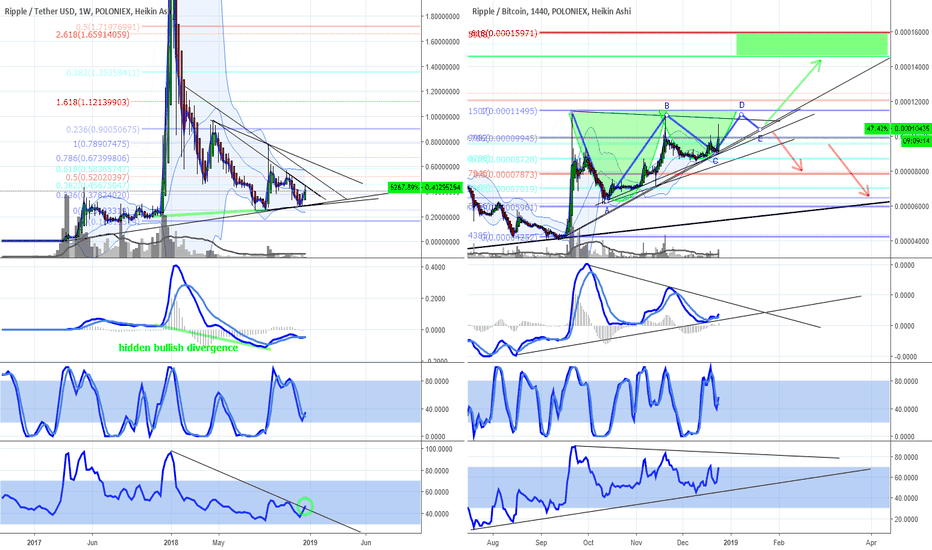Click the 0.382(0.45675047) Fibonacci label
Image resolution: width=932 pixels, height=550 pixels.
(93, 186)
